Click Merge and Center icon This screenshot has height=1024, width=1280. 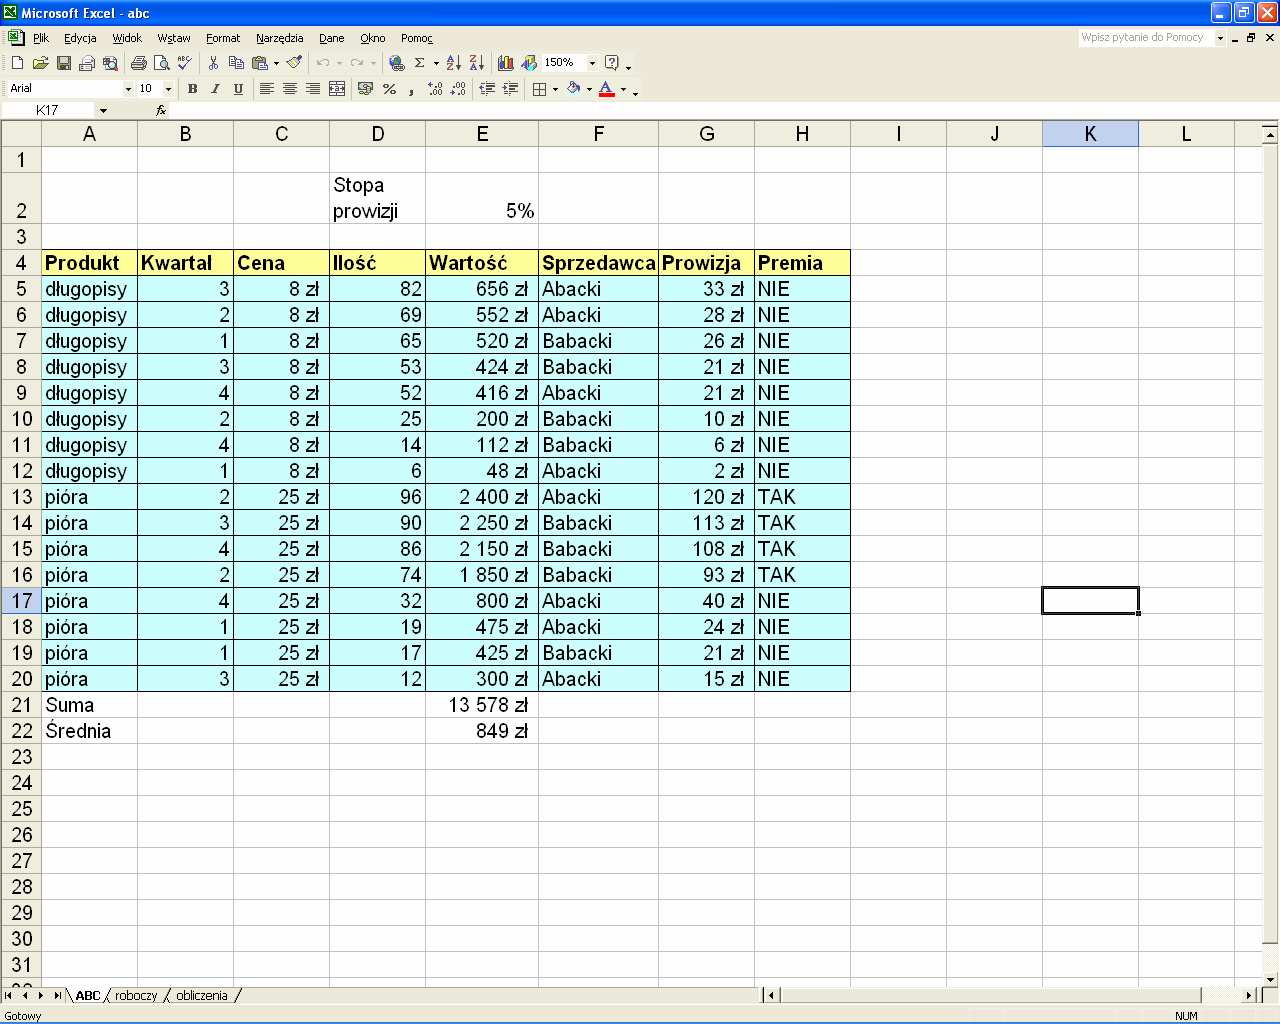point(337,89)
